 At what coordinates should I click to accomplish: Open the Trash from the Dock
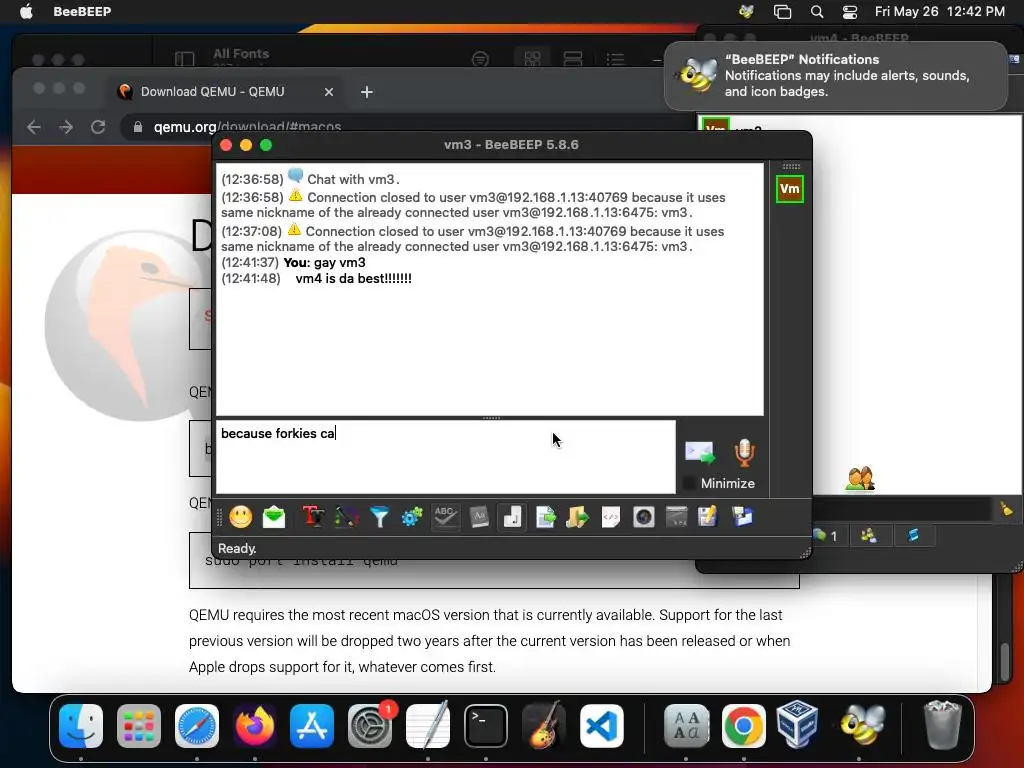tap(942, 726)
